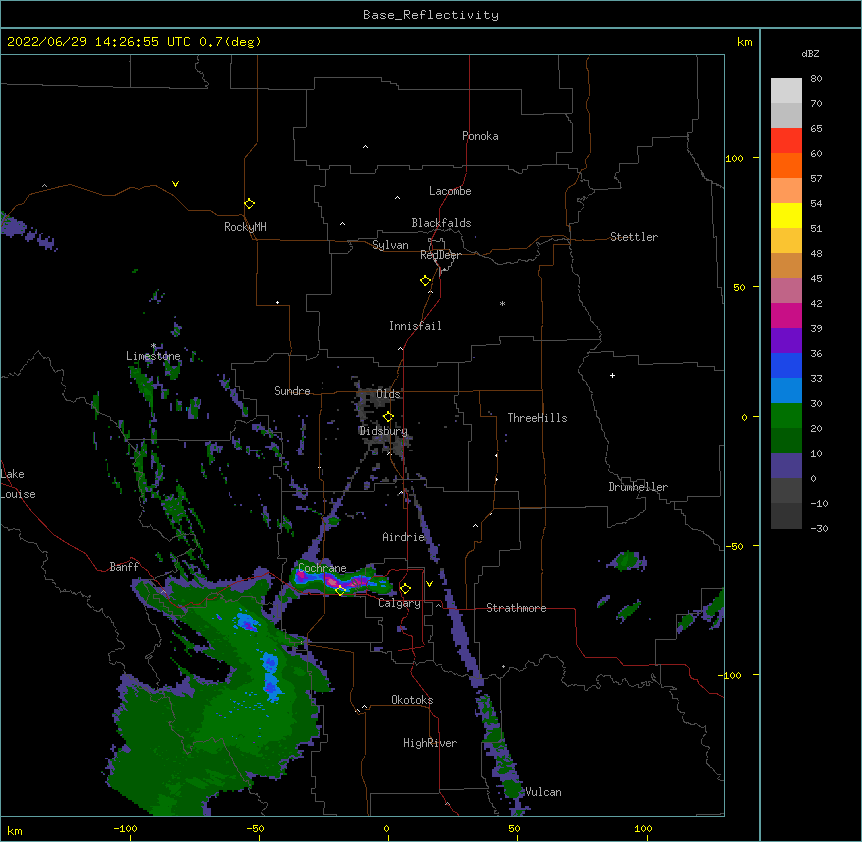
Task: Click the Banff town label
Action: tap(124, 567)
